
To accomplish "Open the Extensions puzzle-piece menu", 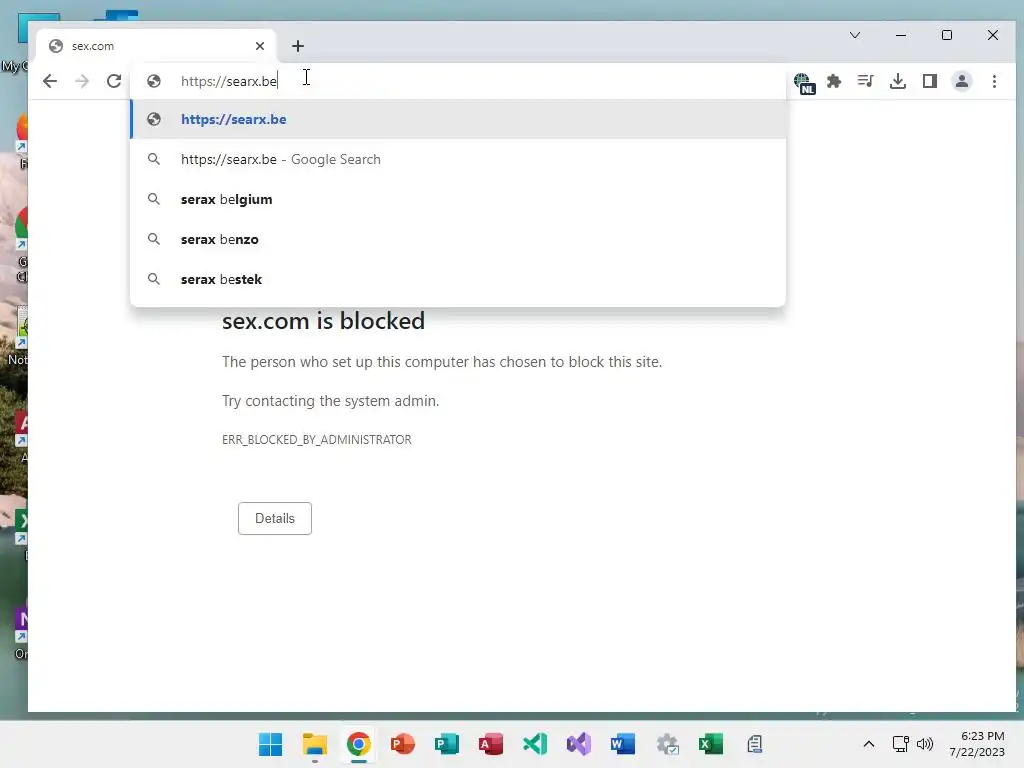I will 834,81.
